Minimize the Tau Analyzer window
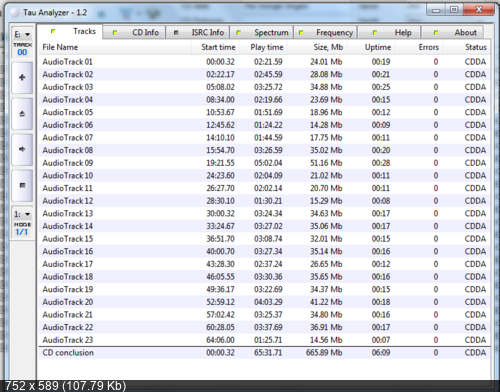The image size is (500, 392). pos(436,10)
